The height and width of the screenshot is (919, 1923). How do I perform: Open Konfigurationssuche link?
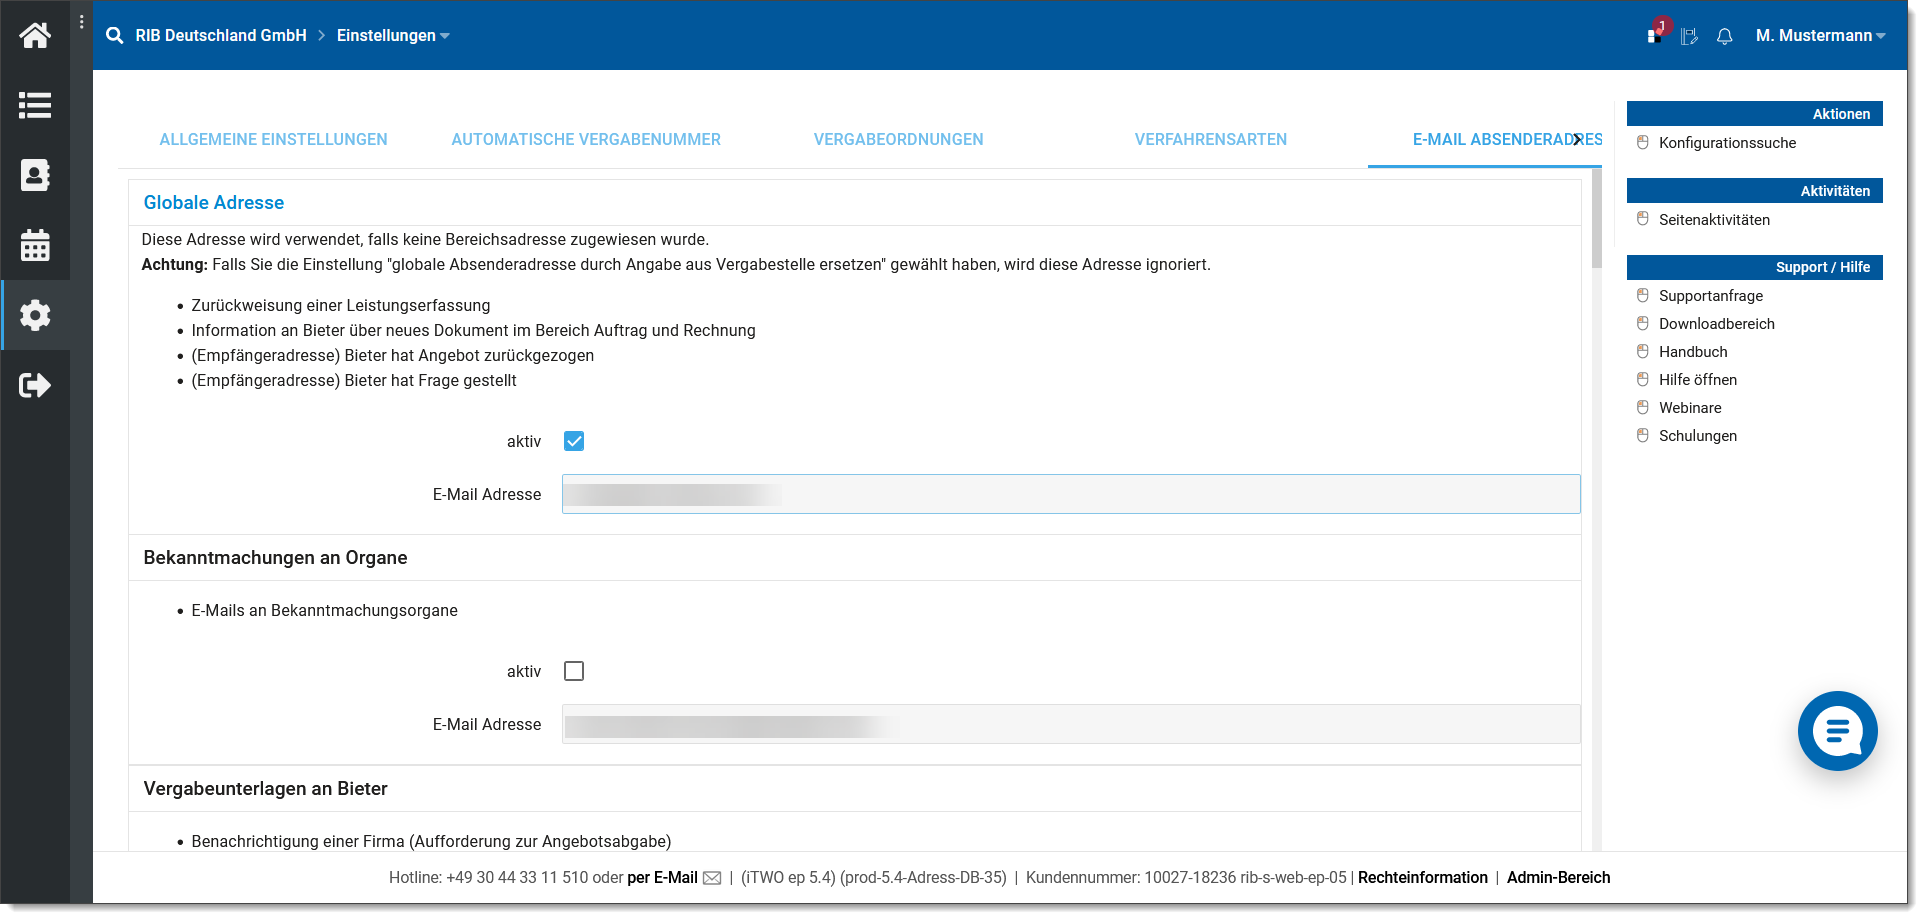1727,143
